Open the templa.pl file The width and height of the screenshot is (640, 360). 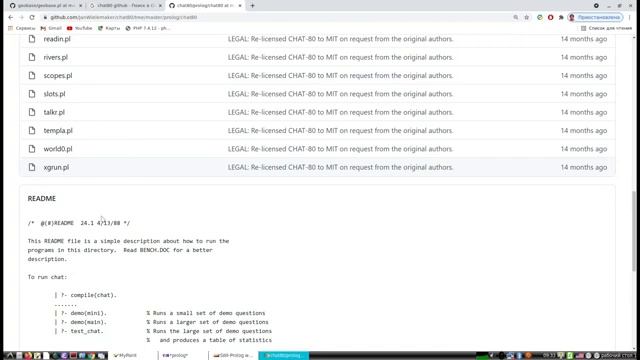(58, 131)
